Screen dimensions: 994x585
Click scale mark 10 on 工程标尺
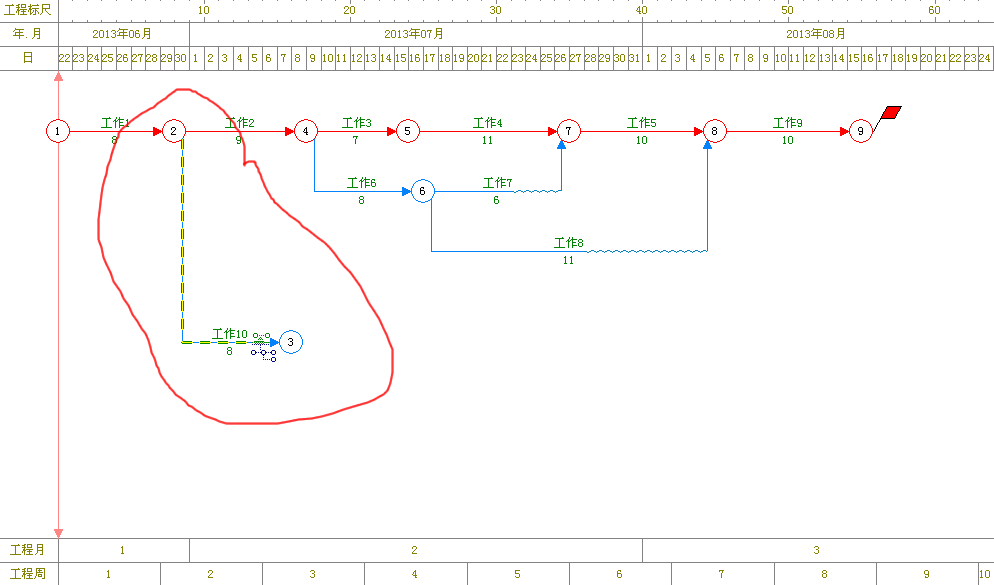coord(203,10)
